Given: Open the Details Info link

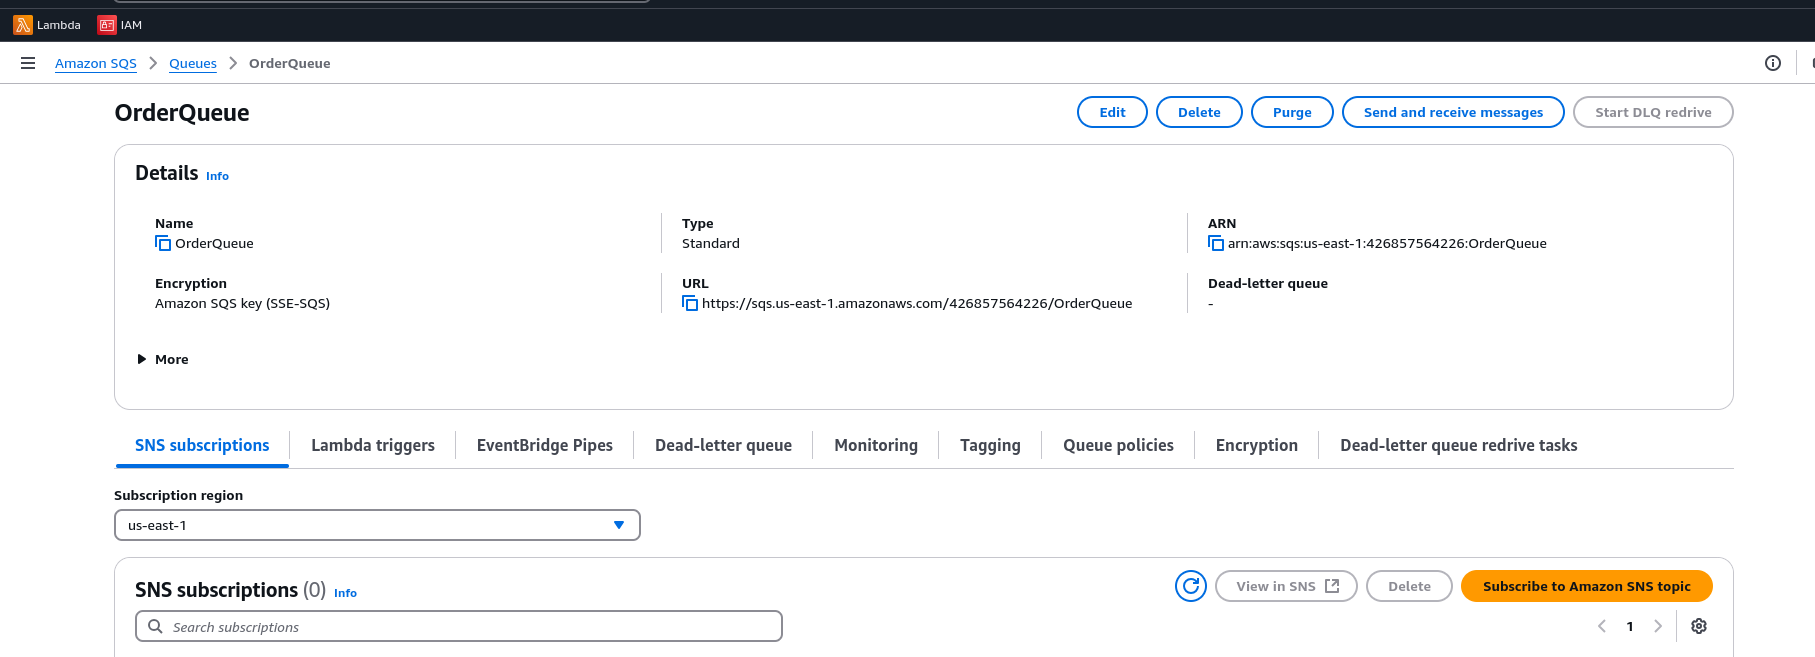Looking at the screenshot, I should tap(217, 176).
